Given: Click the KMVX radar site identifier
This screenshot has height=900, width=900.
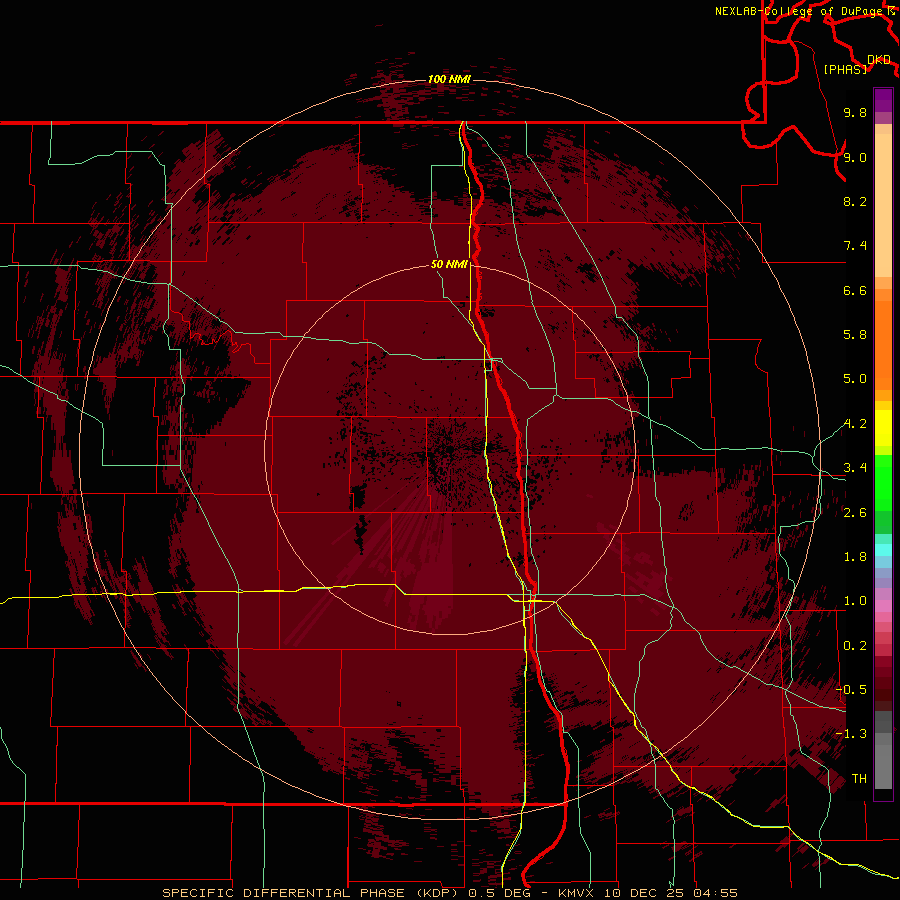Looking at the screenshot, I should click(x=576, y=893).
